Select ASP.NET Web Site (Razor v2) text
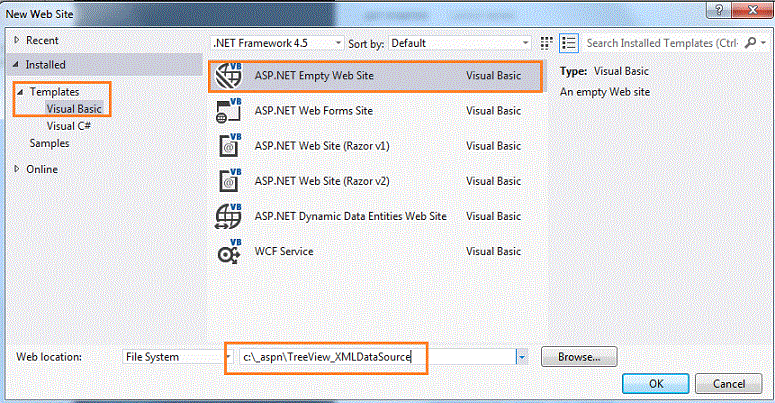The image size is (775, 403). pos(322,181)
